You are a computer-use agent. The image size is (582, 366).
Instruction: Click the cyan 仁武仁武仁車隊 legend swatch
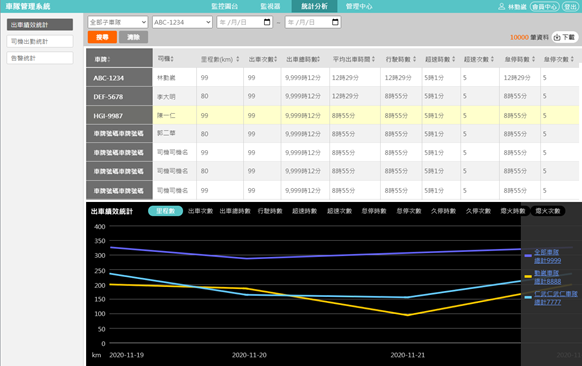tap(528, 297)
